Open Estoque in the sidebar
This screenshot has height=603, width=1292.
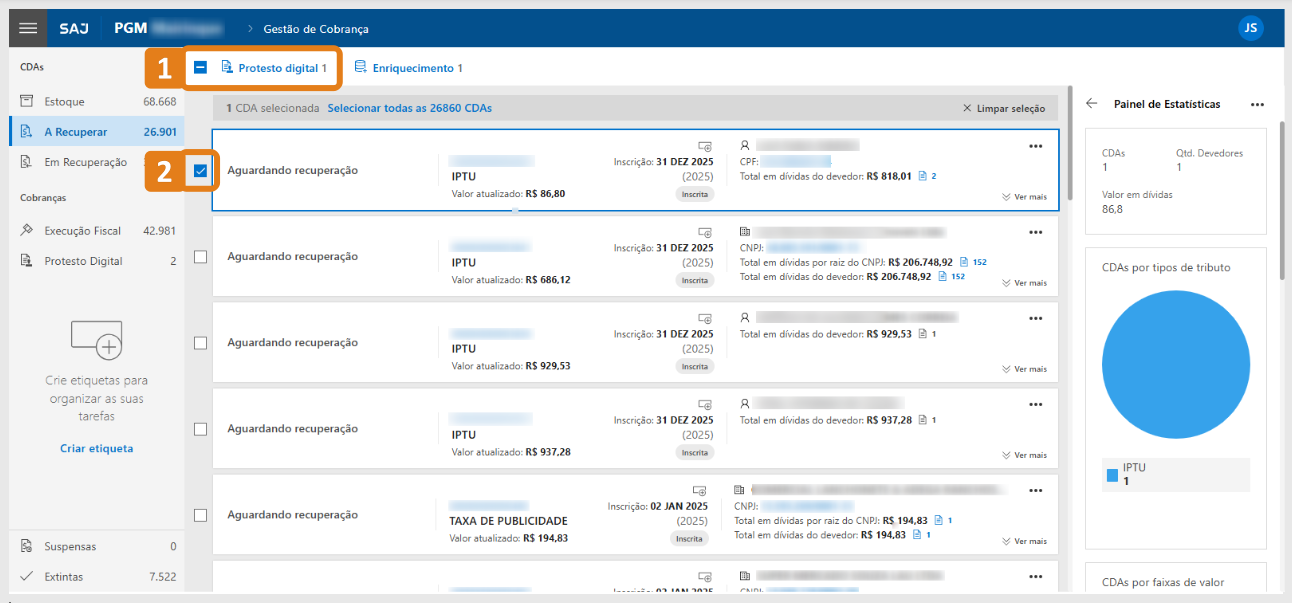[65, 102]
